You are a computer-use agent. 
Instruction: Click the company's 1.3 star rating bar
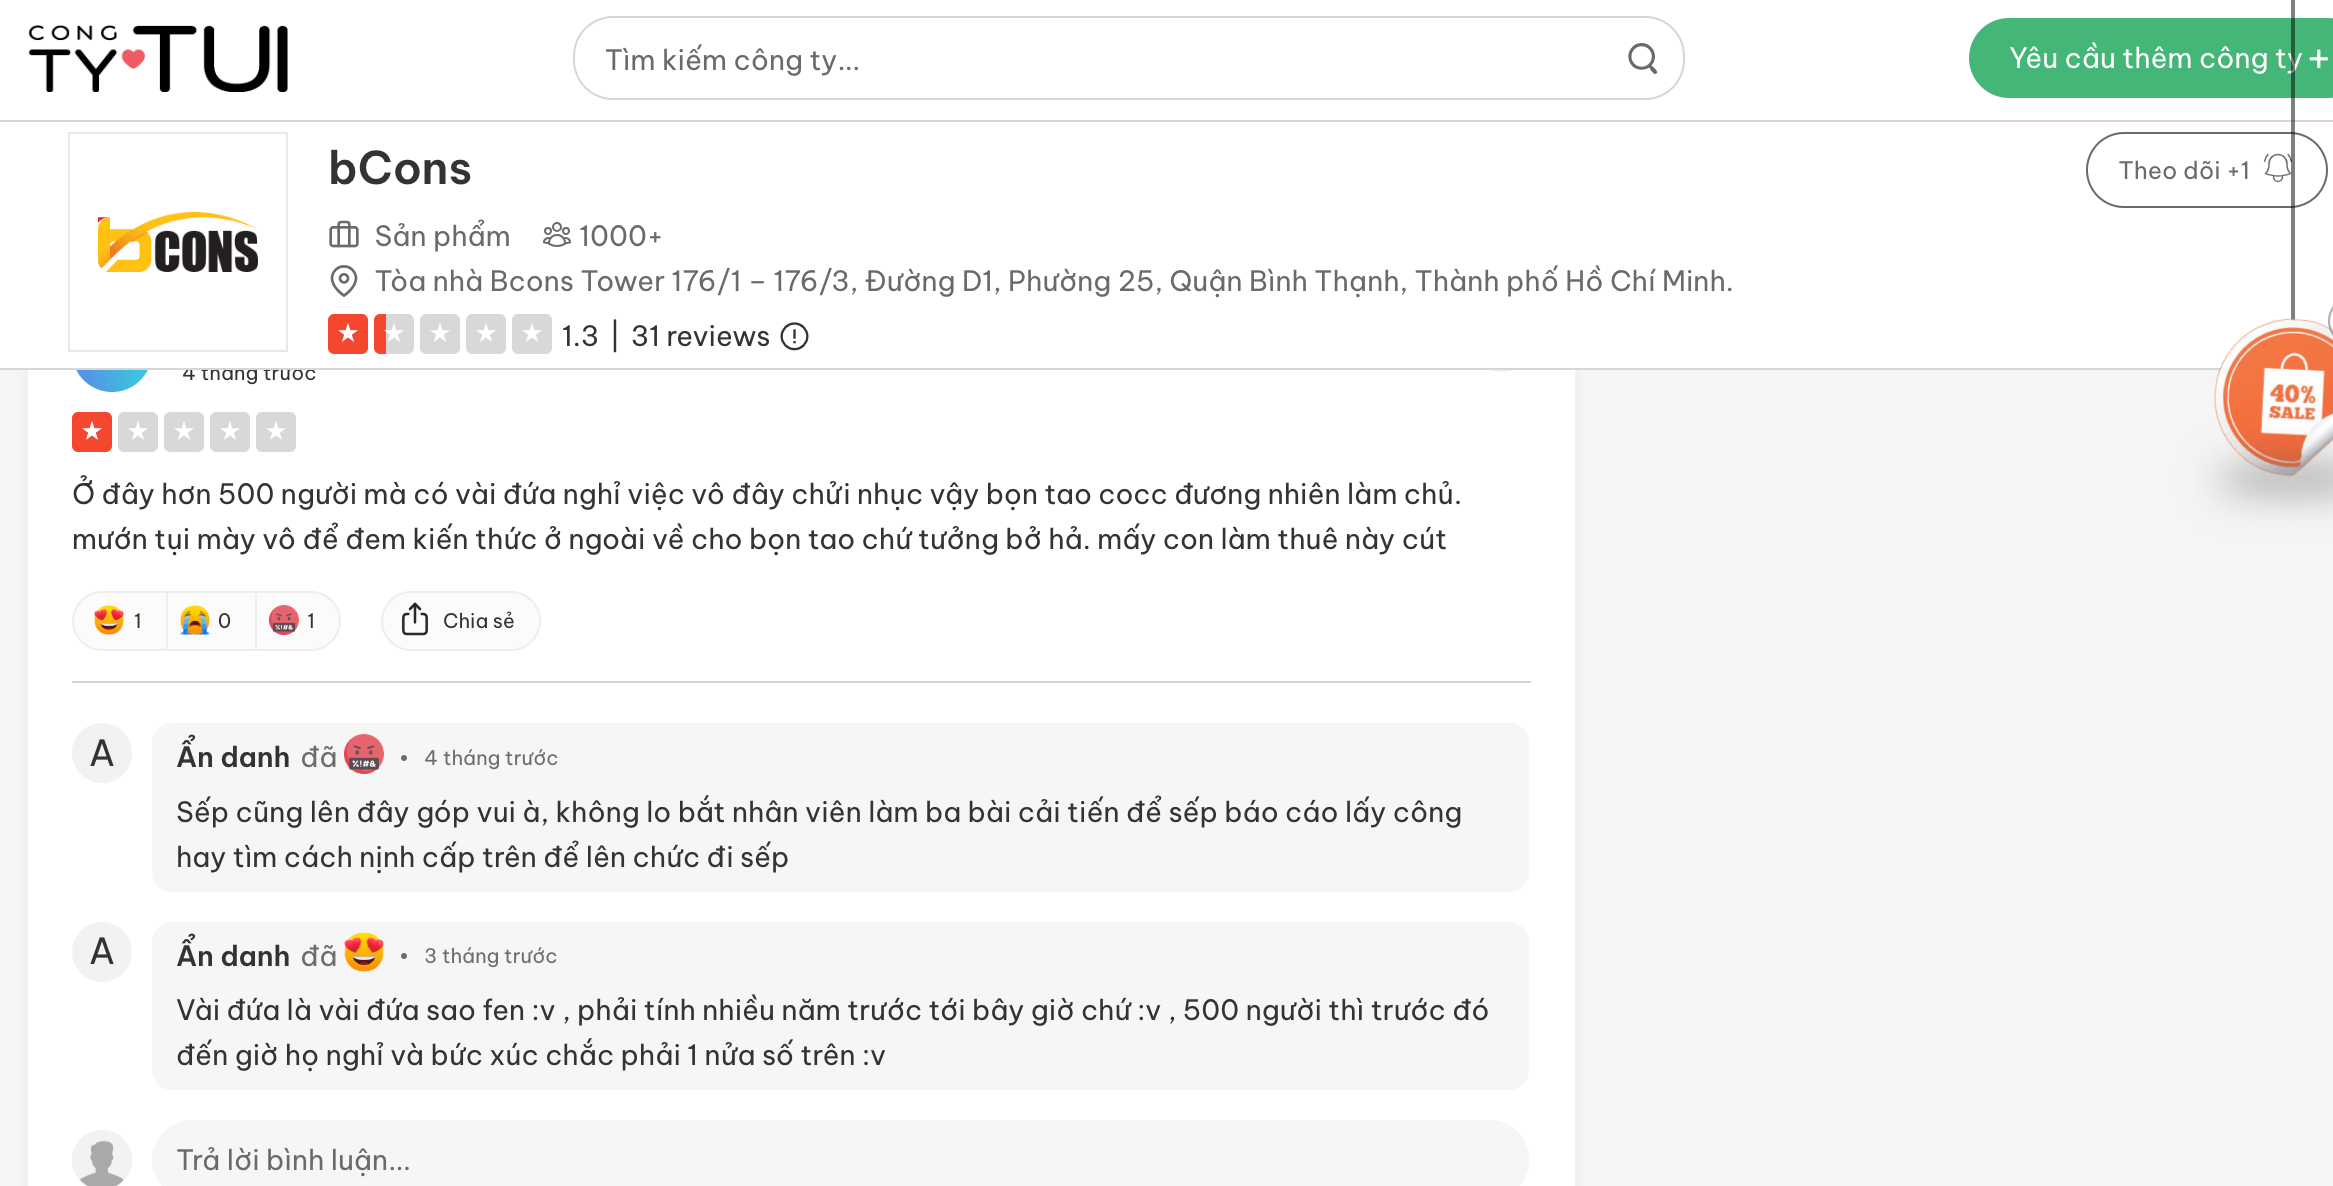[440, 334]
